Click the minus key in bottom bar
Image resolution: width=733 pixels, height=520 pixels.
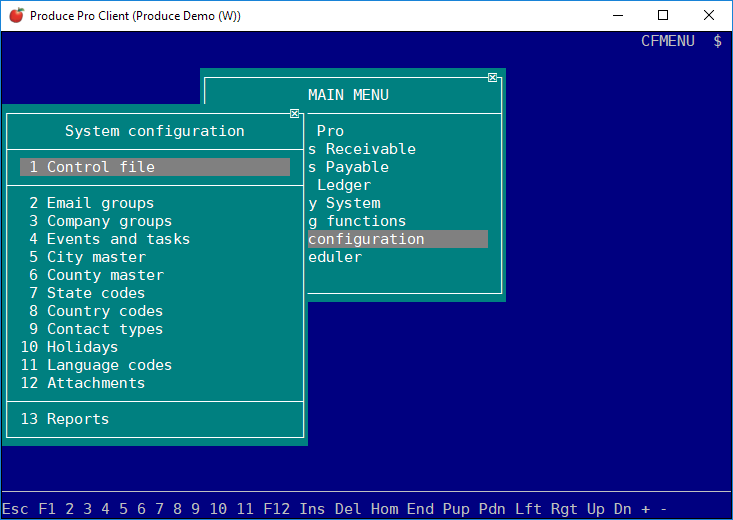tap(663, 509)
